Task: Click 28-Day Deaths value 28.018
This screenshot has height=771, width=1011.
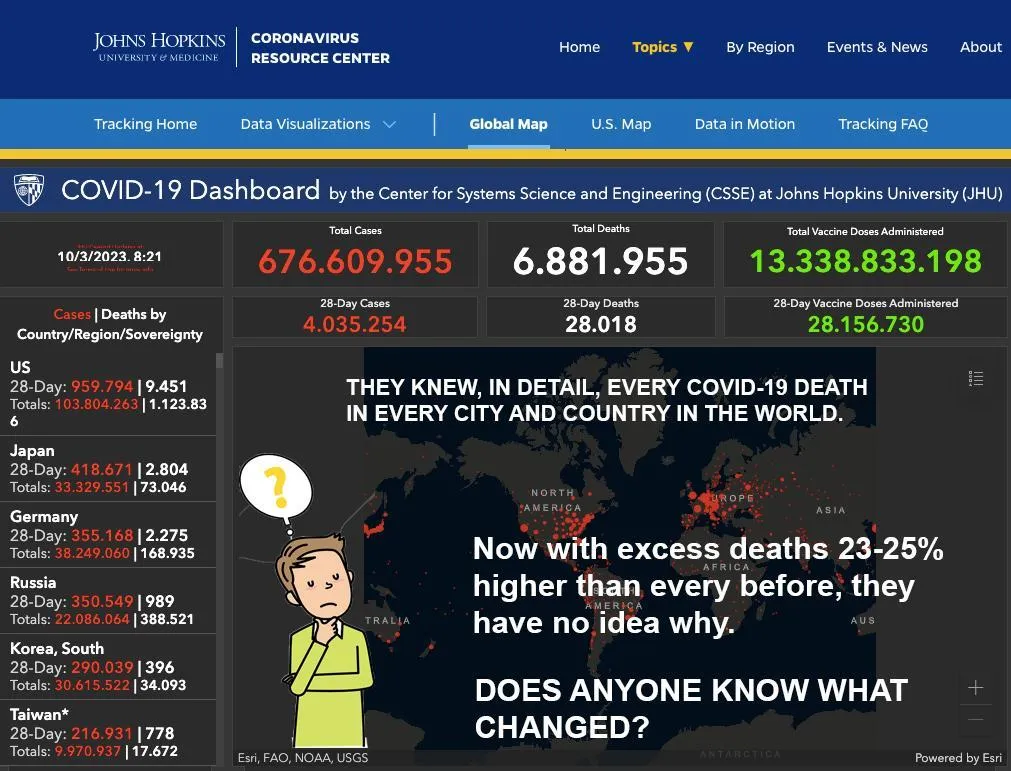Action: 600,324
